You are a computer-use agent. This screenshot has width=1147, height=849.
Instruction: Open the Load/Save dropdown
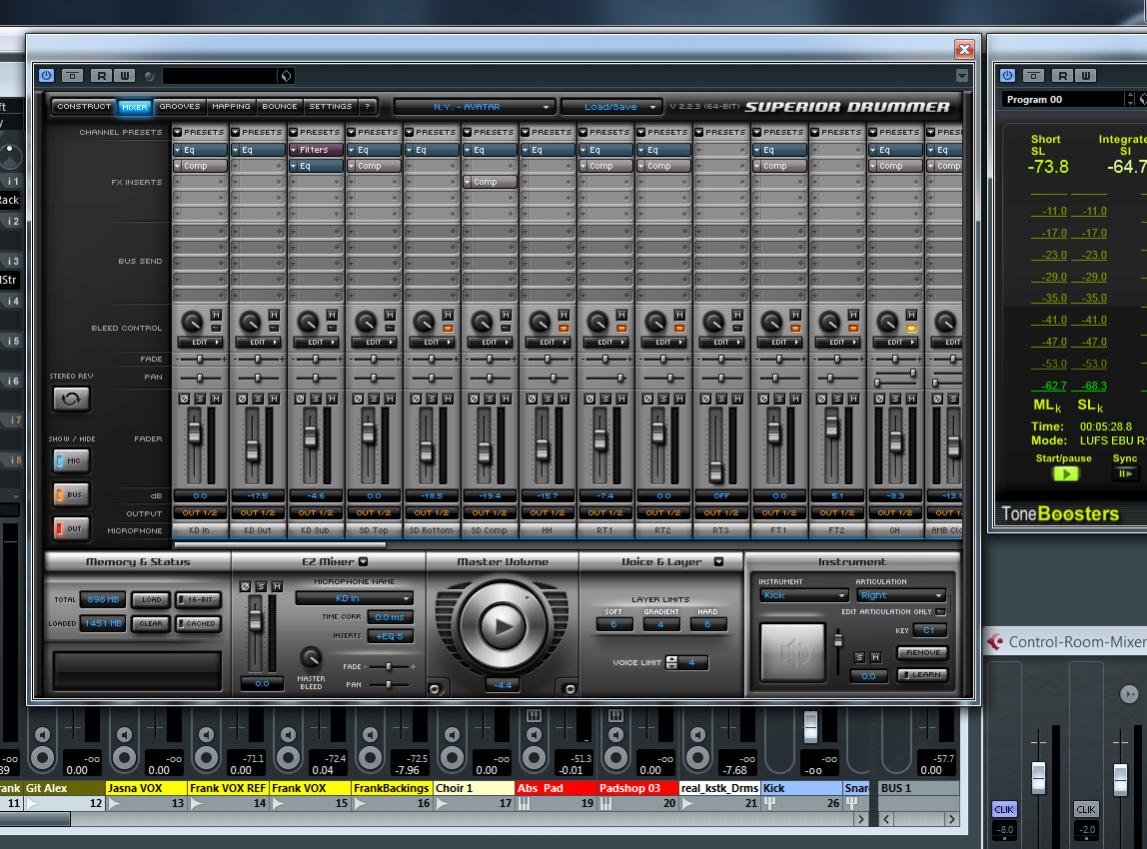tap(612, 107)
